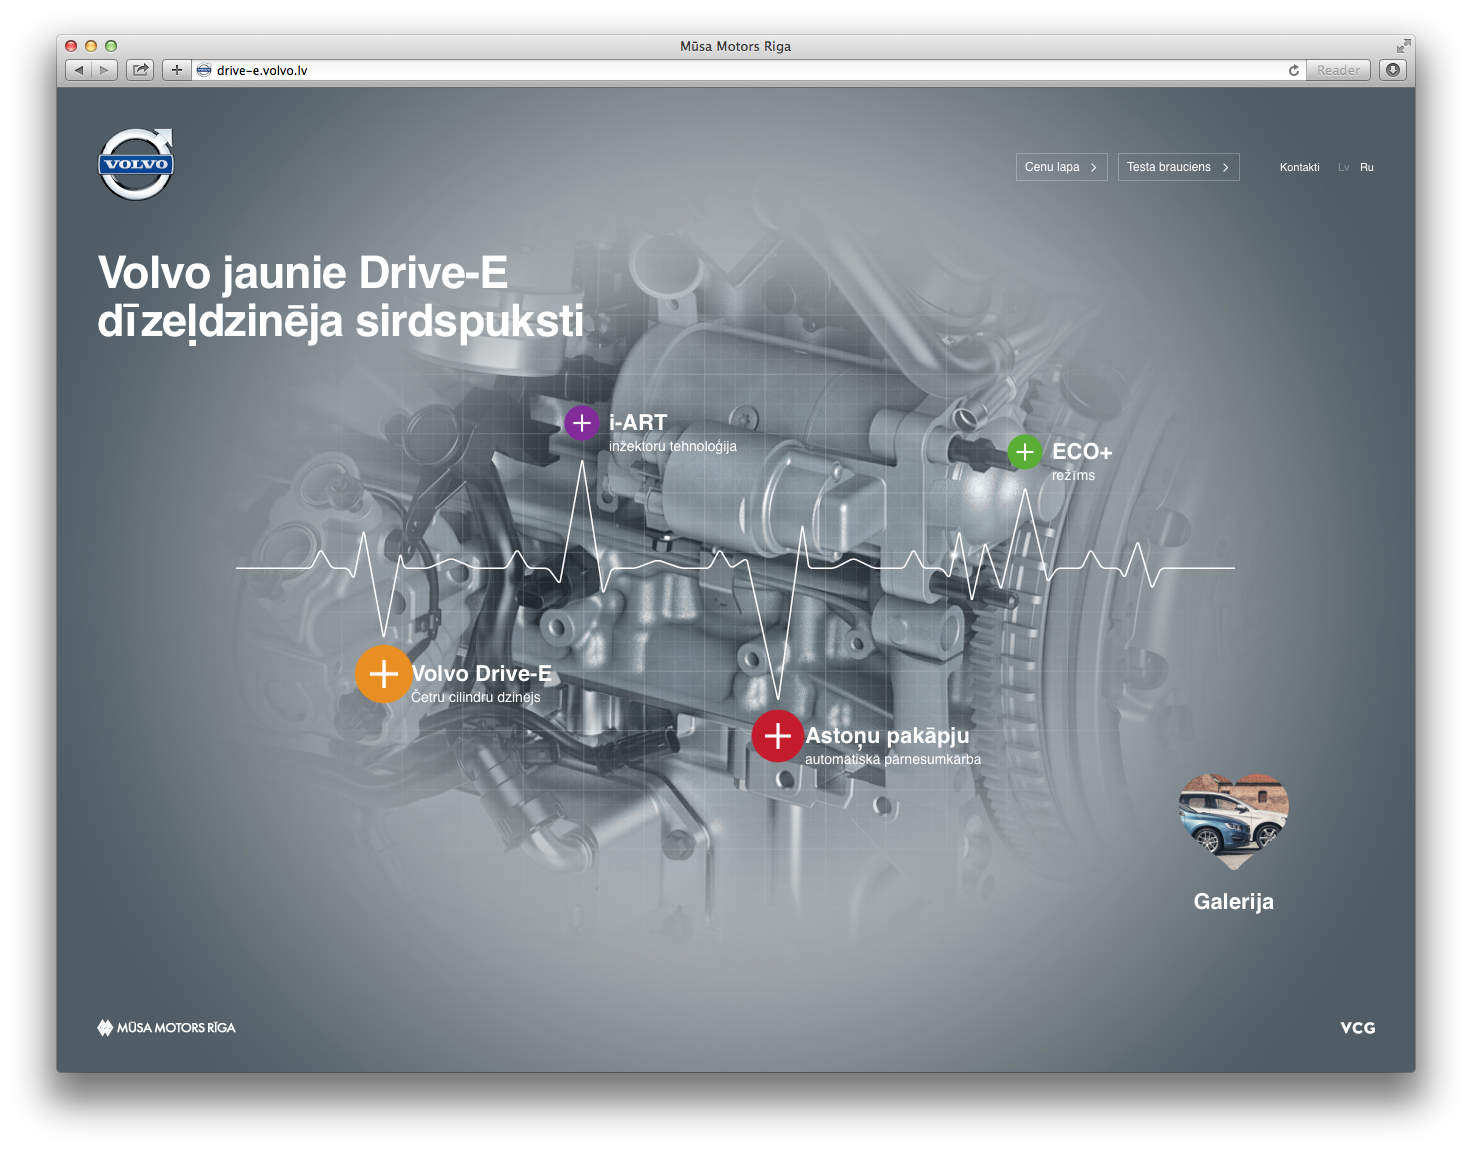Open the Testa brauciens button
The image size is (1472, 1151).
pyautogui.click(x=1179, y=167)
